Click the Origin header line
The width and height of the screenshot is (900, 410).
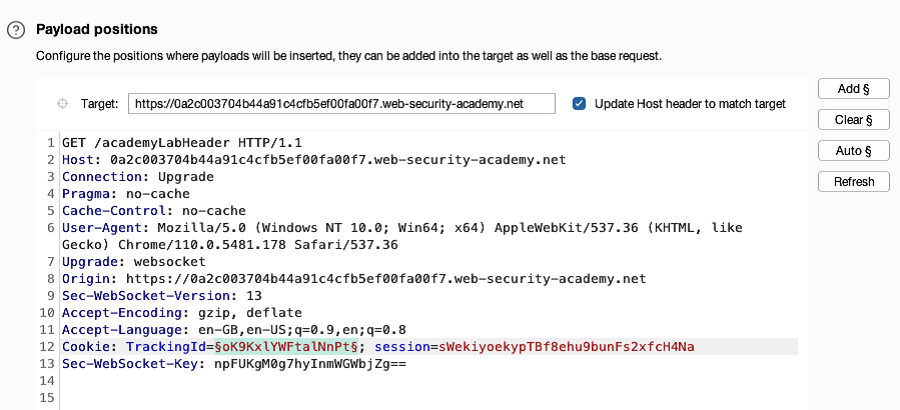click(x=354, y=279)
